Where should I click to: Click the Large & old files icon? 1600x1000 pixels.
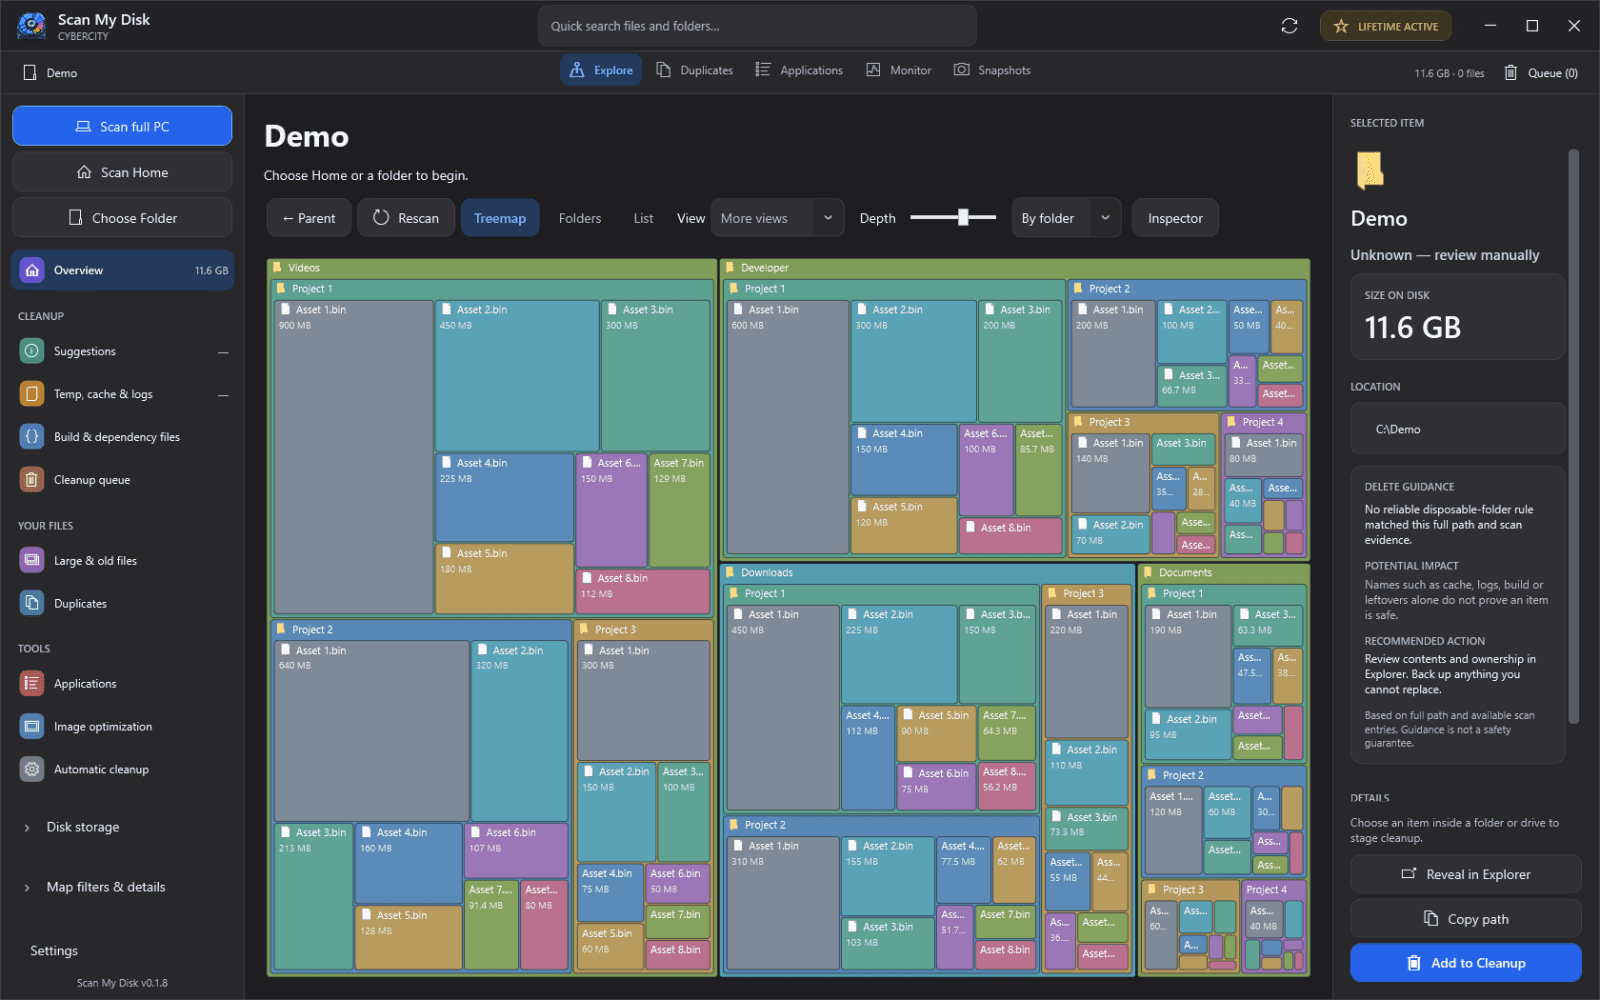[x=32, y=561]
